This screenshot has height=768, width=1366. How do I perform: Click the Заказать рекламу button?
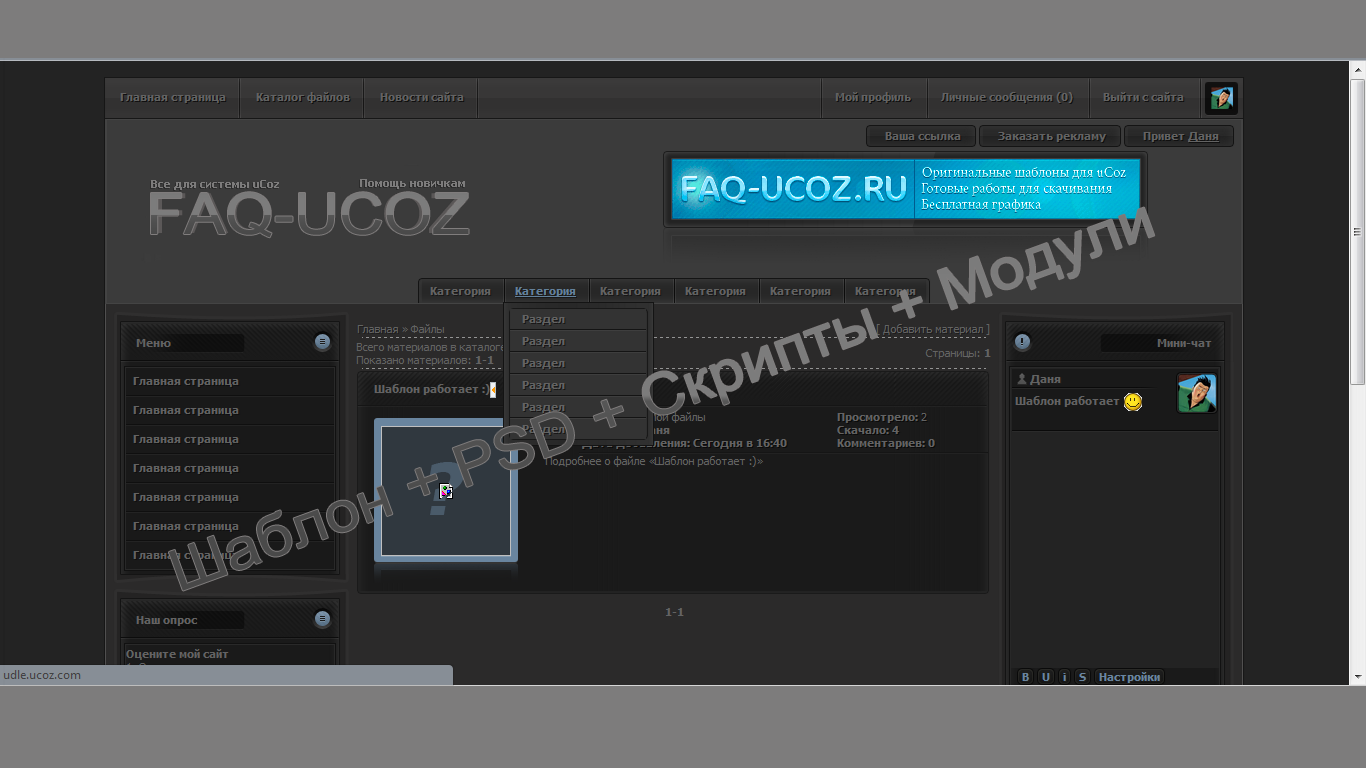[x=1051, y=136]
